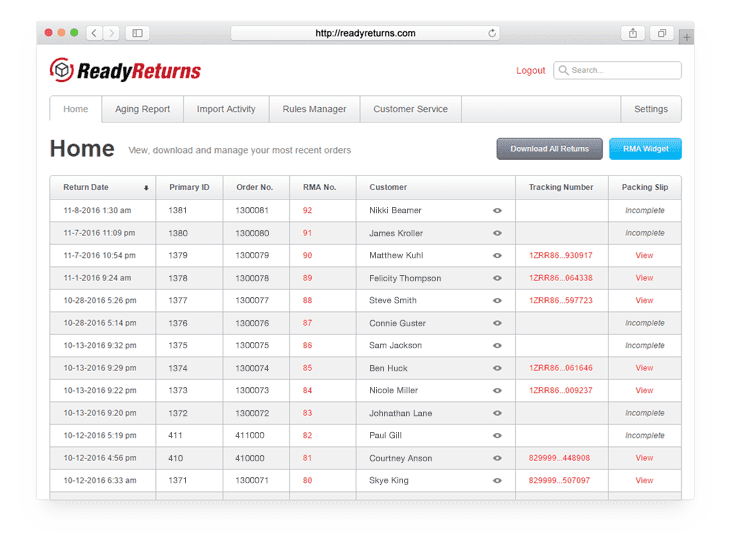Screen dimensions: 730x551
Task: View Nikki Beamer customer details eye icon
Action: [x=497, y=211]
